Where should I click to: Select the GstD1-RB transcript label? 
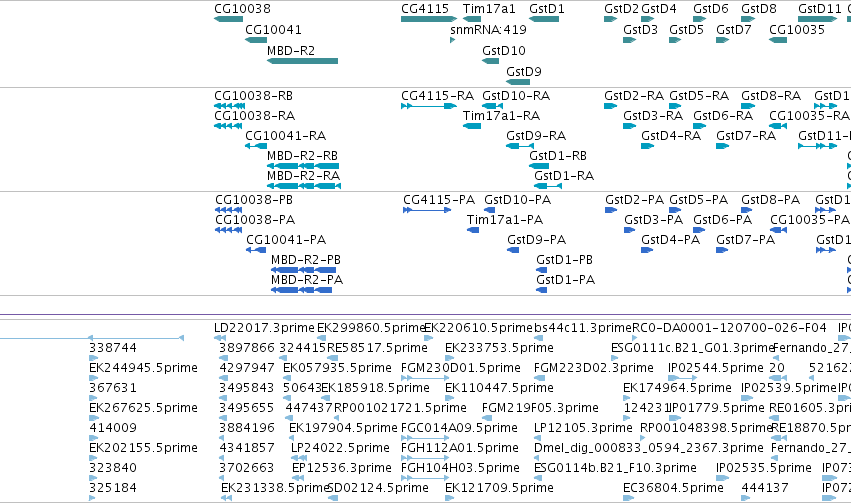point(558,156)
